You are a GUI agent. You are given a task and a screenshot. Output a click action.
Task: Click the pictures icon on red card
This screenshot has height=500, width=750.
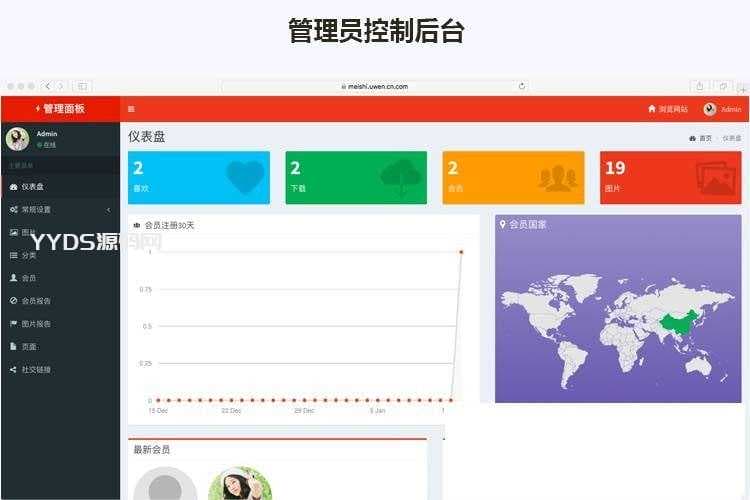coord(716,178)
